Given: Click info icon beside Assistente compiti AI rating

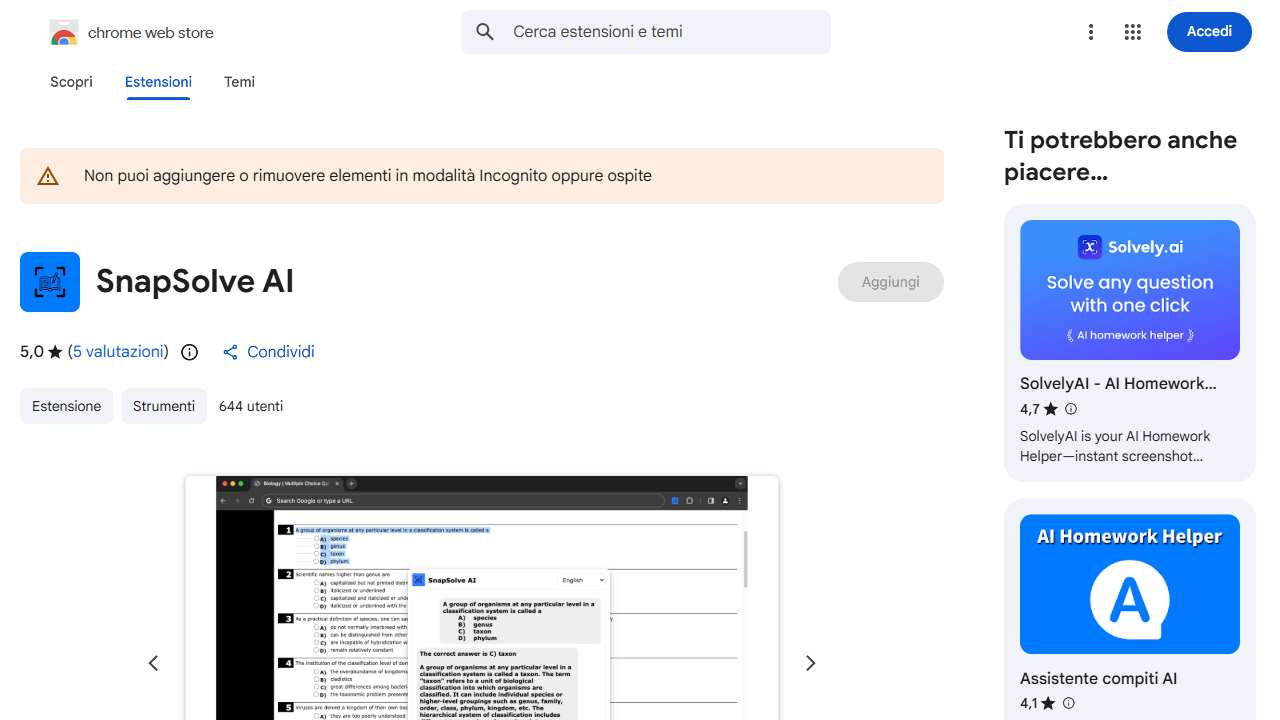Looking at the screenshot, I should [x=1069, y=703].
